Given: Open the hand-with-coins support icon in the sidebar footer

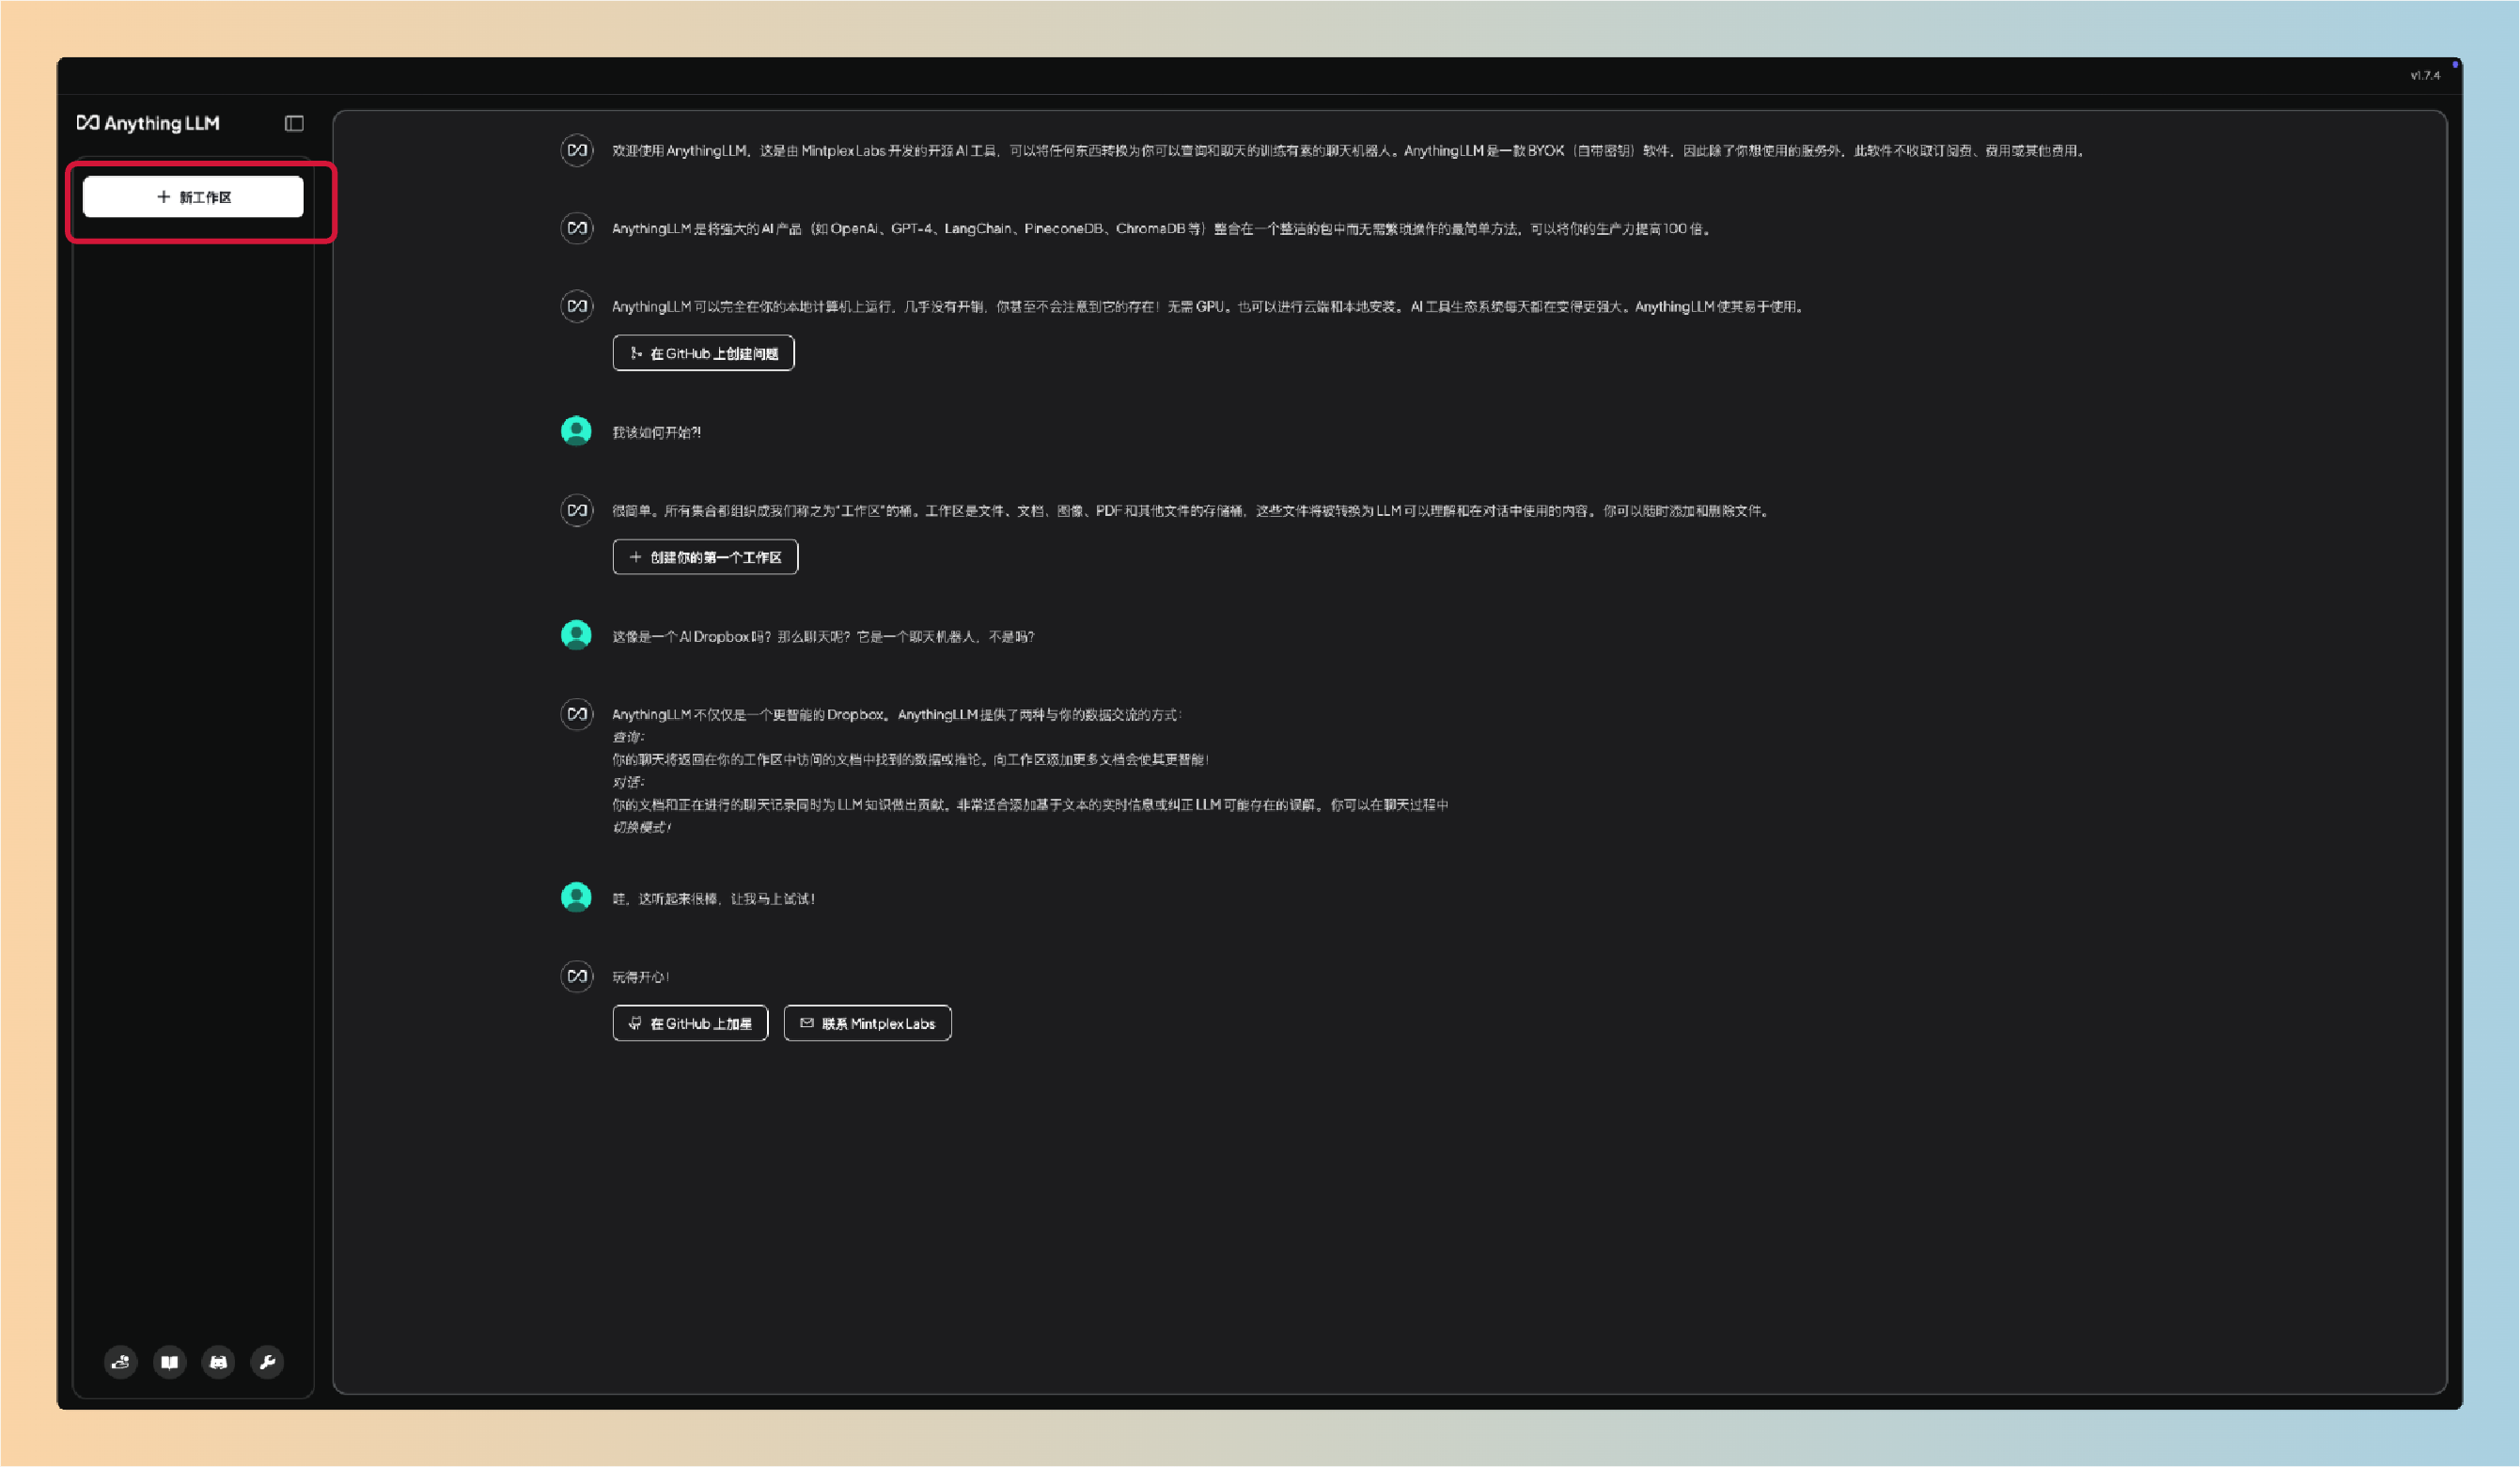Looking at the screenshot, I should click(121, 1361).
